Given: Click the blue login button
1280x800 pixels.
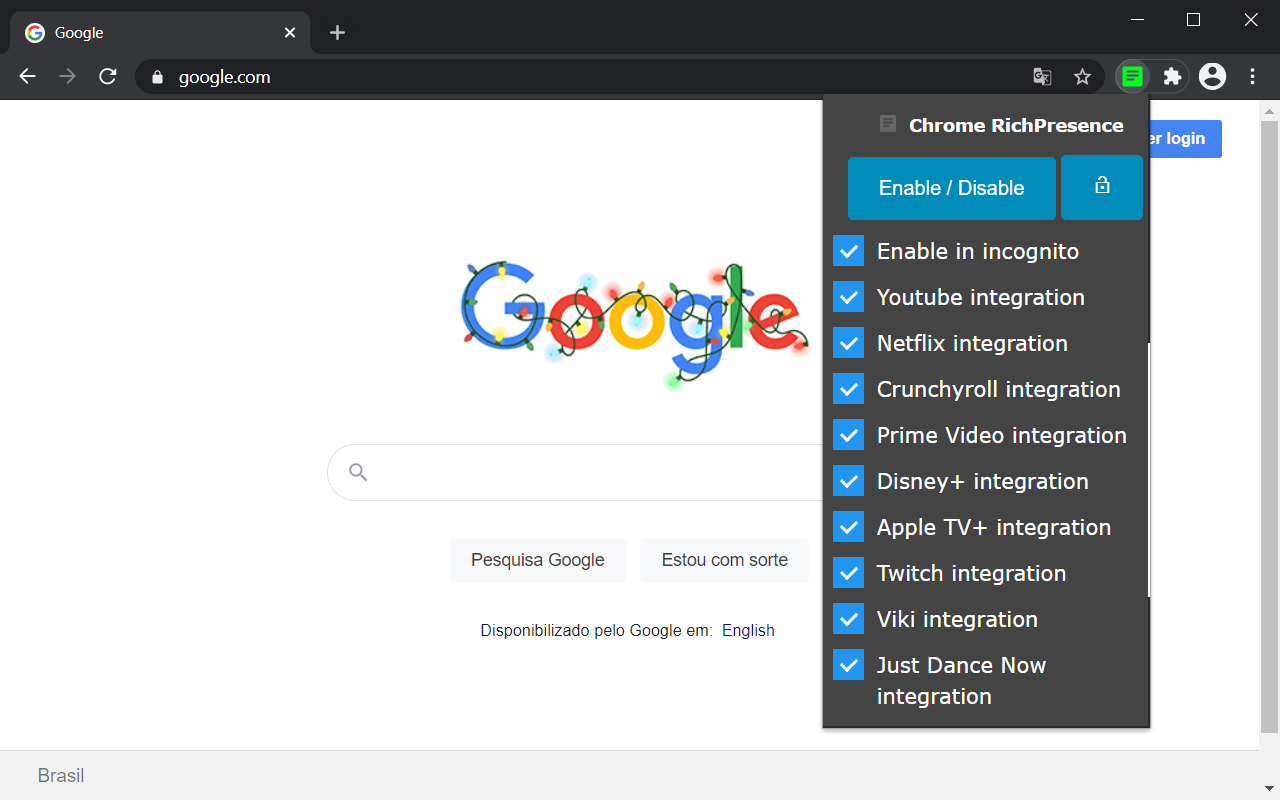Looking at the screenshot, I should (x=1186, y=139).
